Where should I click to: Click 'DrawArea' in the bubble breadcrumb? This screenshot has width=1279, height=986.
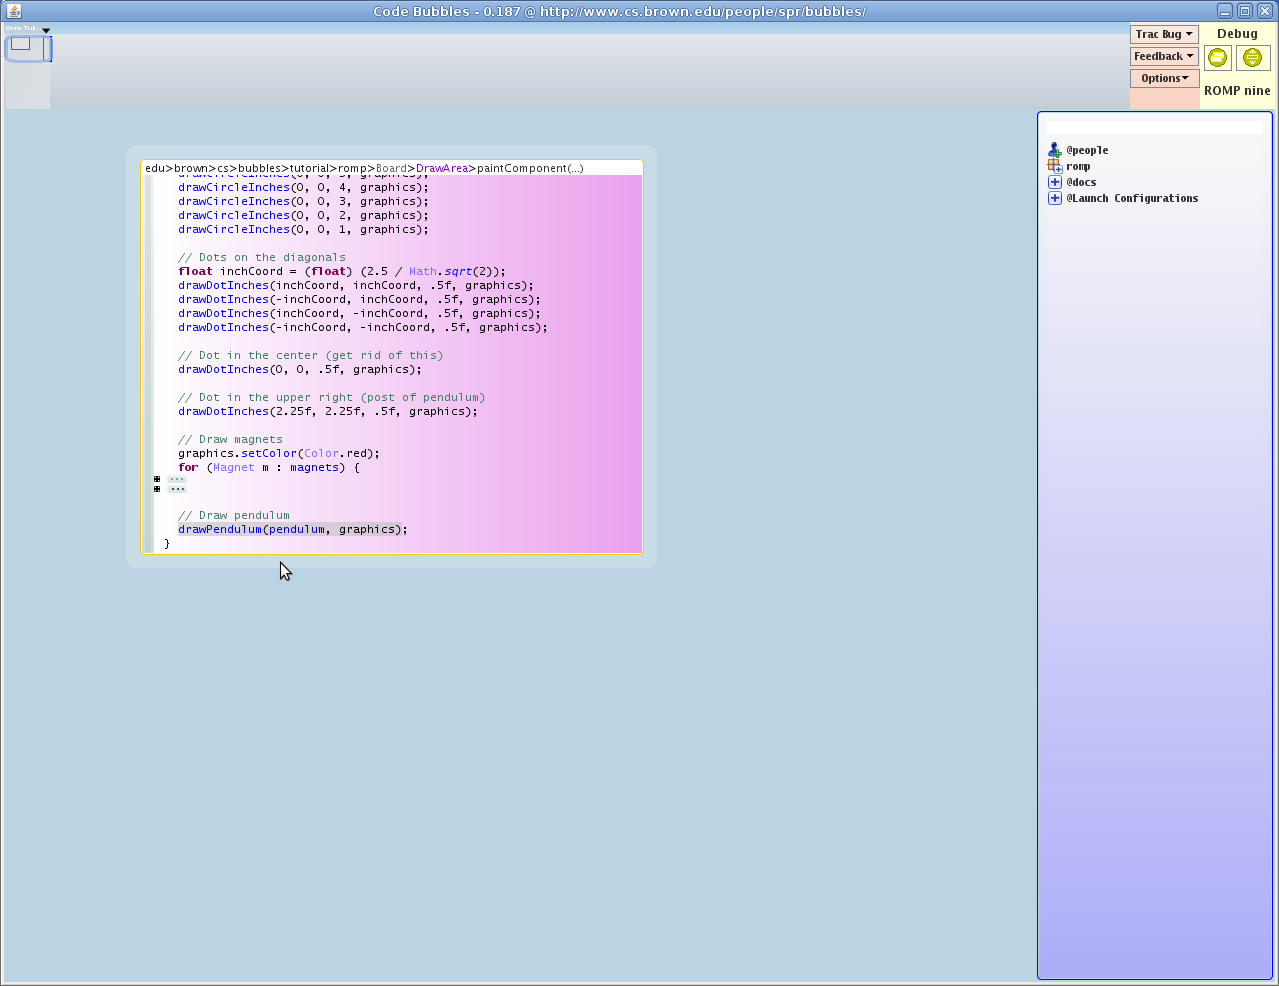pyautogui.click(x=442, y=168)
